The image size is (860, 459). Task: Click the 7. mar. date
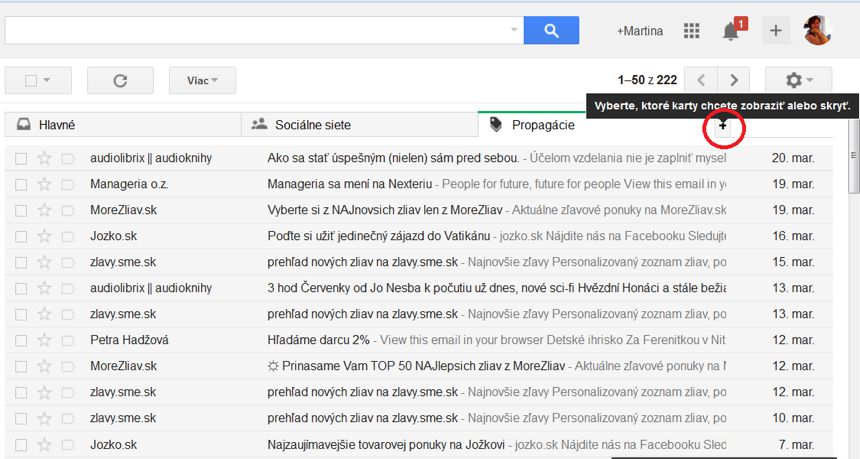coord(796,444)
